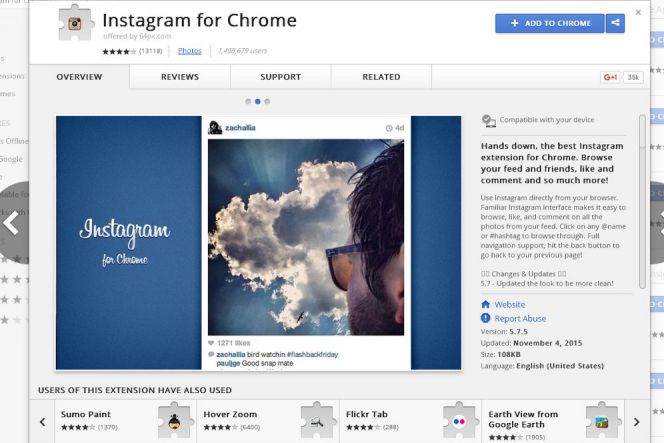Click the Report Abuse link

click(520, 318)
